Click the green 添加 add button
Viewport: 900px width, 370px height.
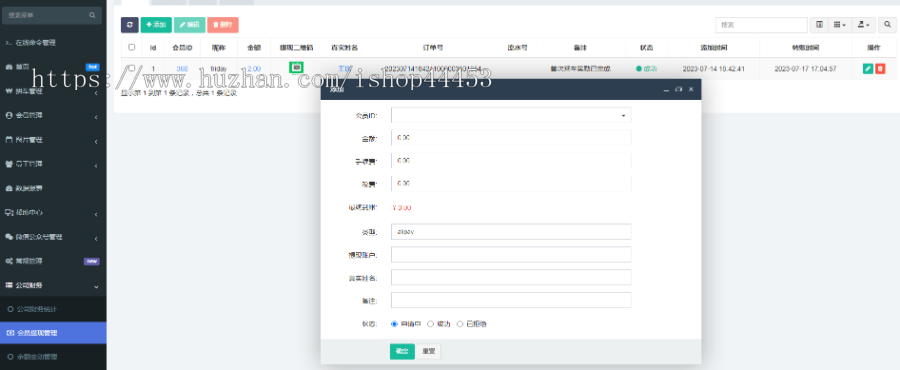(x=156, y=25)
